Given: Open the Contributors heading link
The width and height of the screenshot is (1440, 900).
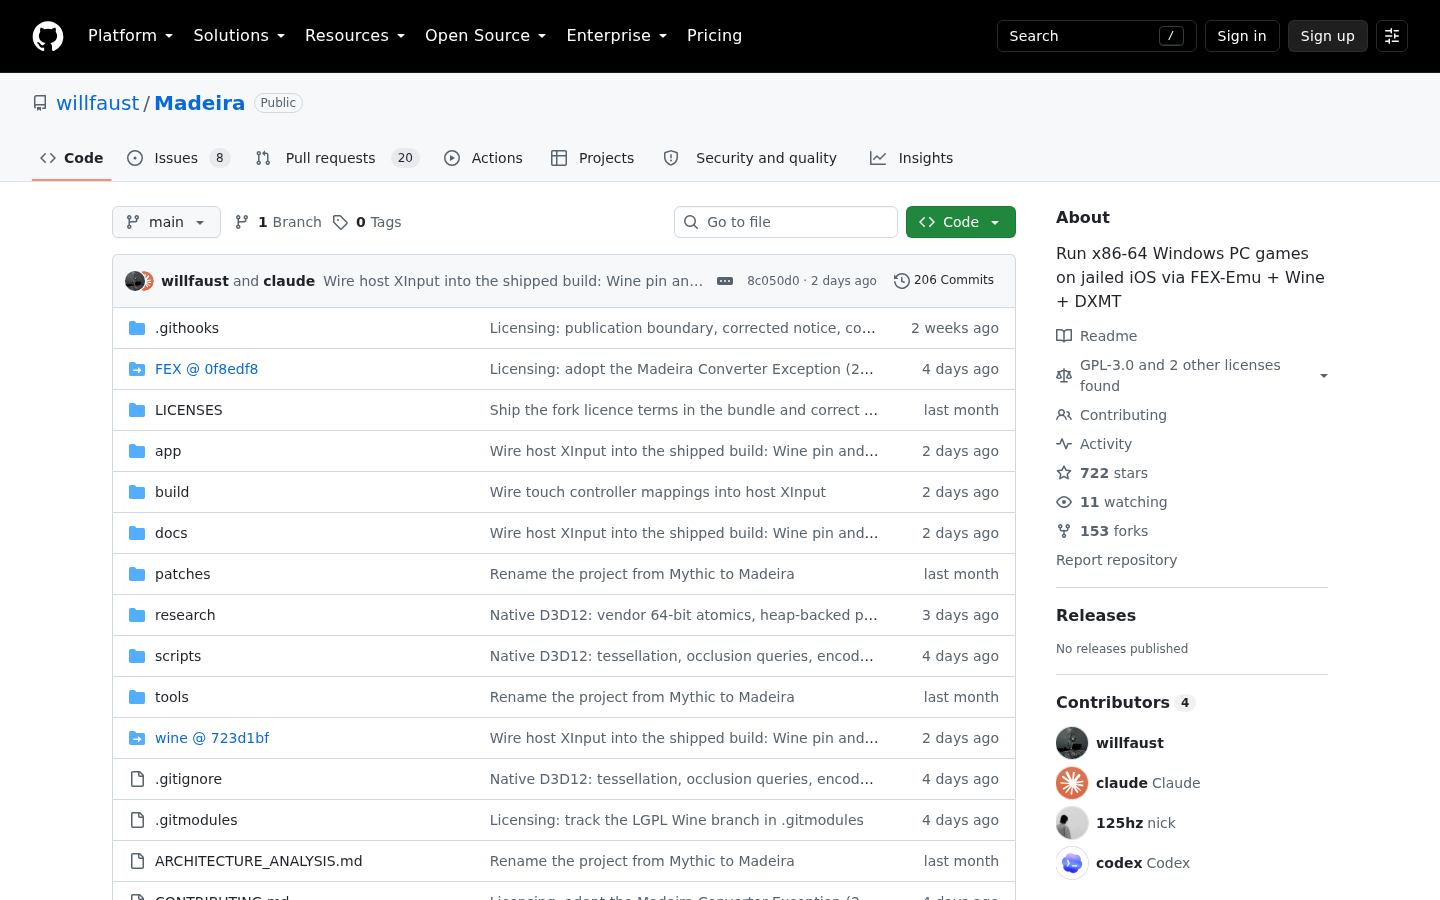Looking at the screenshot, I should coord(1126,702).
